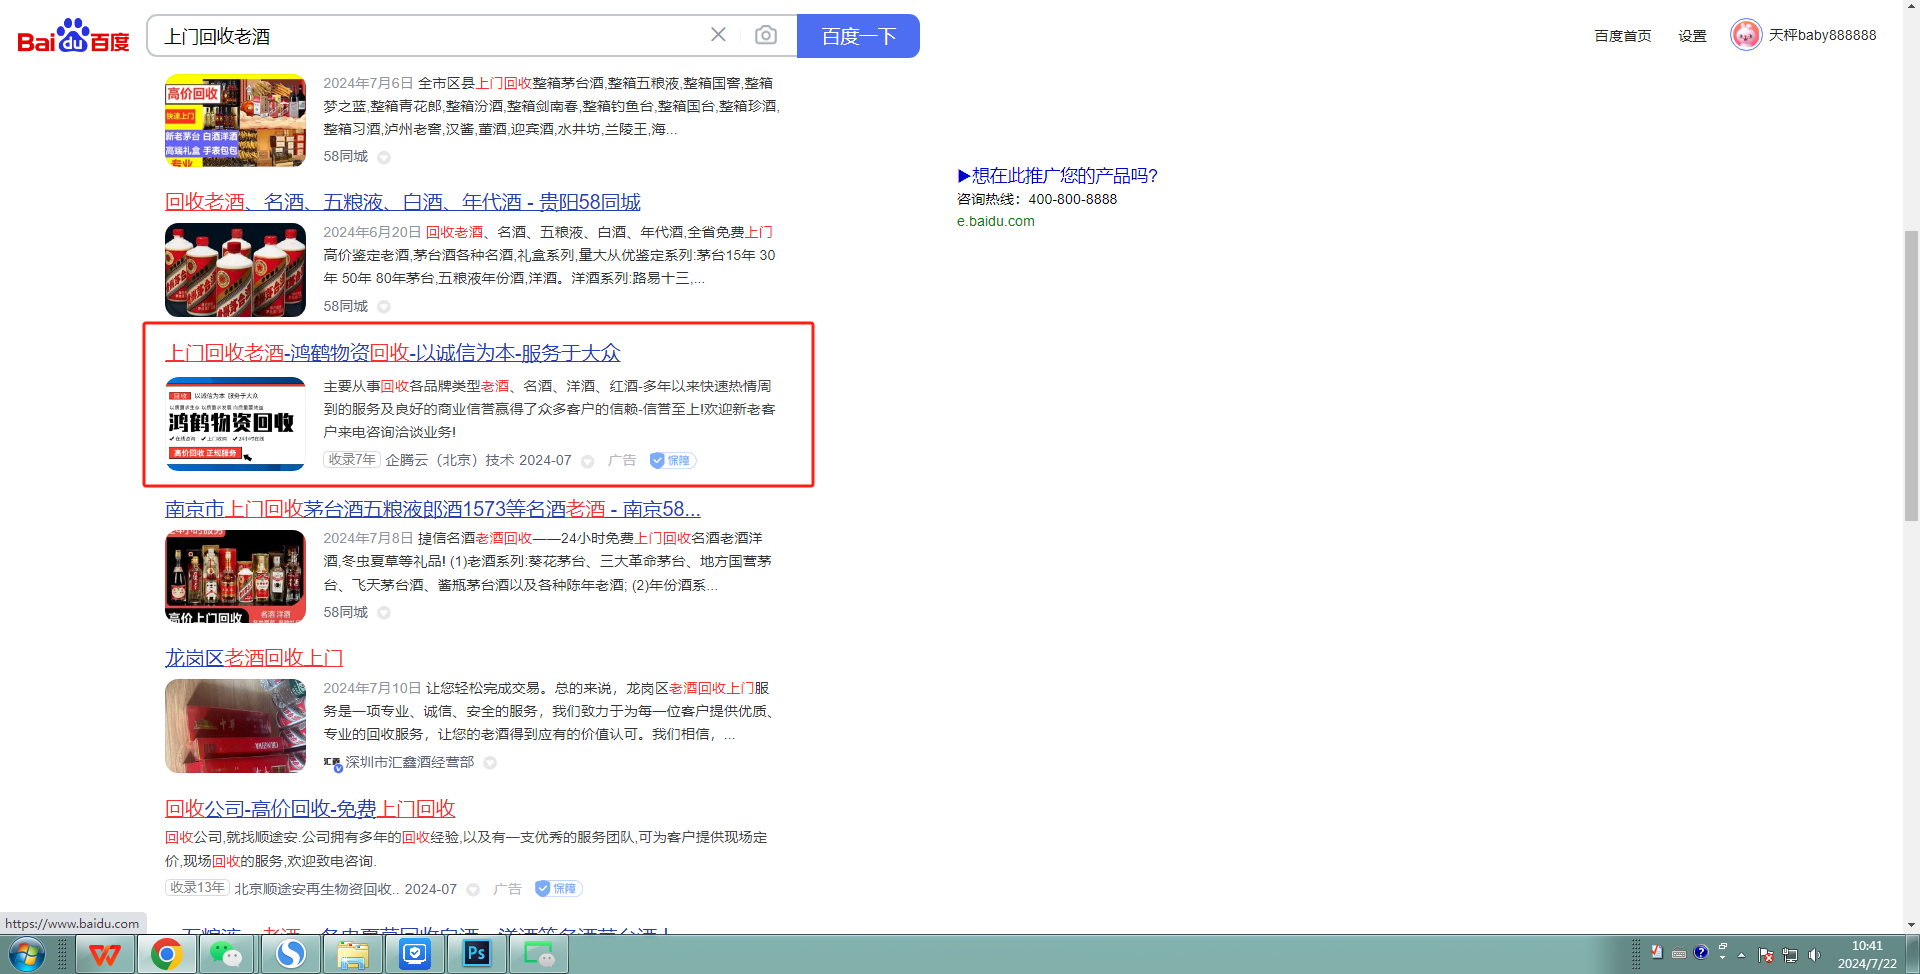This screenshot has width=1920, height=974.
Task: Click the 收录13年 tag
Action: click(x=198, y=888)
